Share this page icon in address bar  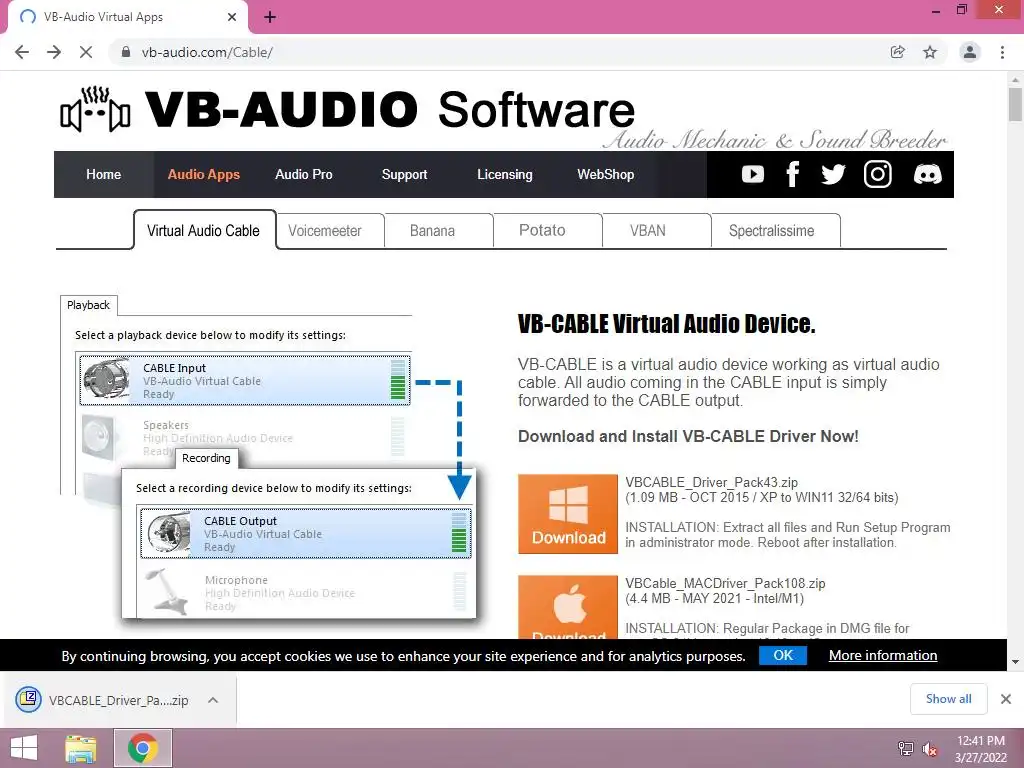click(898, 52)
